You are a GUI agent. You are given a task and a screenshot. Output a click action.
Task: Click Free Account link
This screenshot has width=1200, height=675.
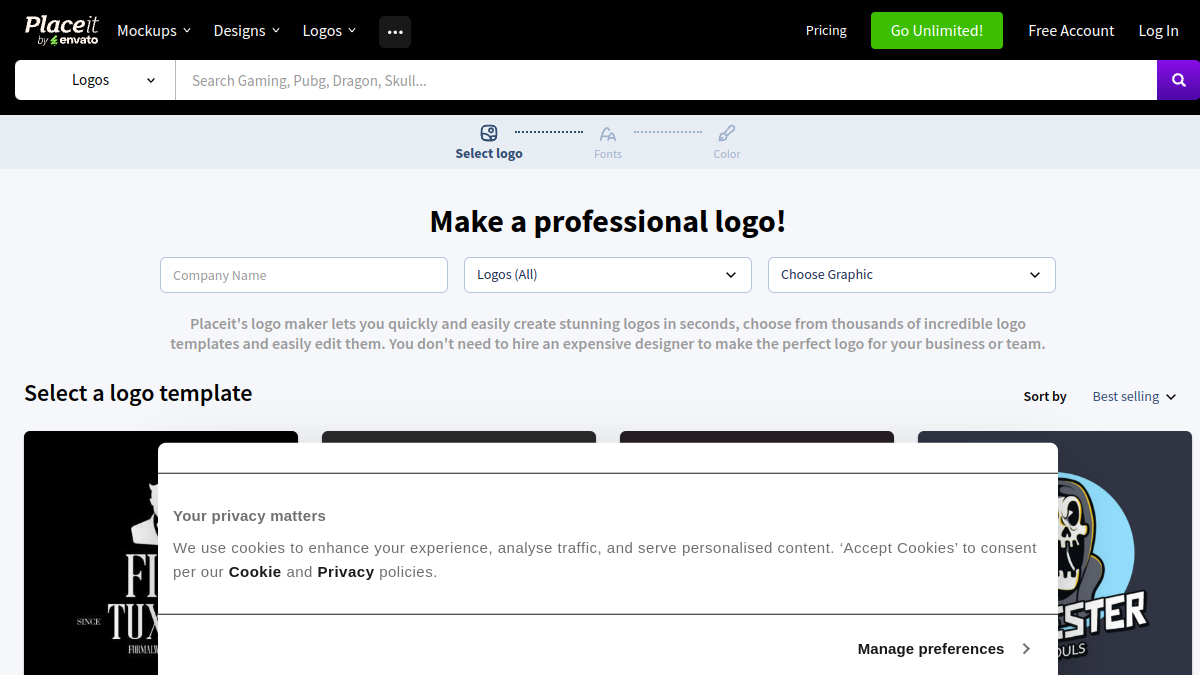click(x=1071, y=31)
